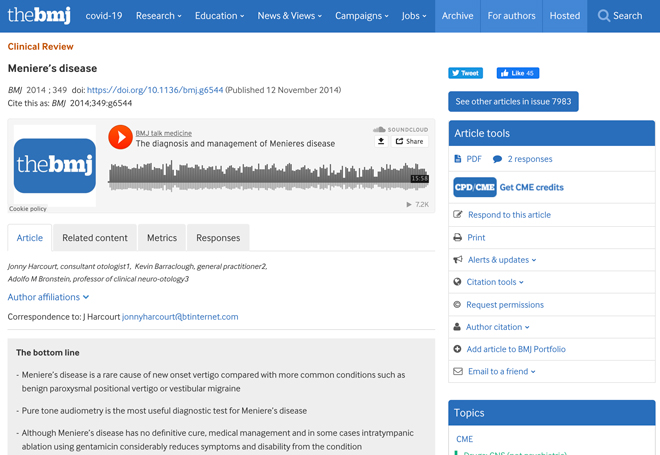See other articles in issue 7983
This screenshot has height=455, width=660.
pyautogui.click(x=513, y=101)
